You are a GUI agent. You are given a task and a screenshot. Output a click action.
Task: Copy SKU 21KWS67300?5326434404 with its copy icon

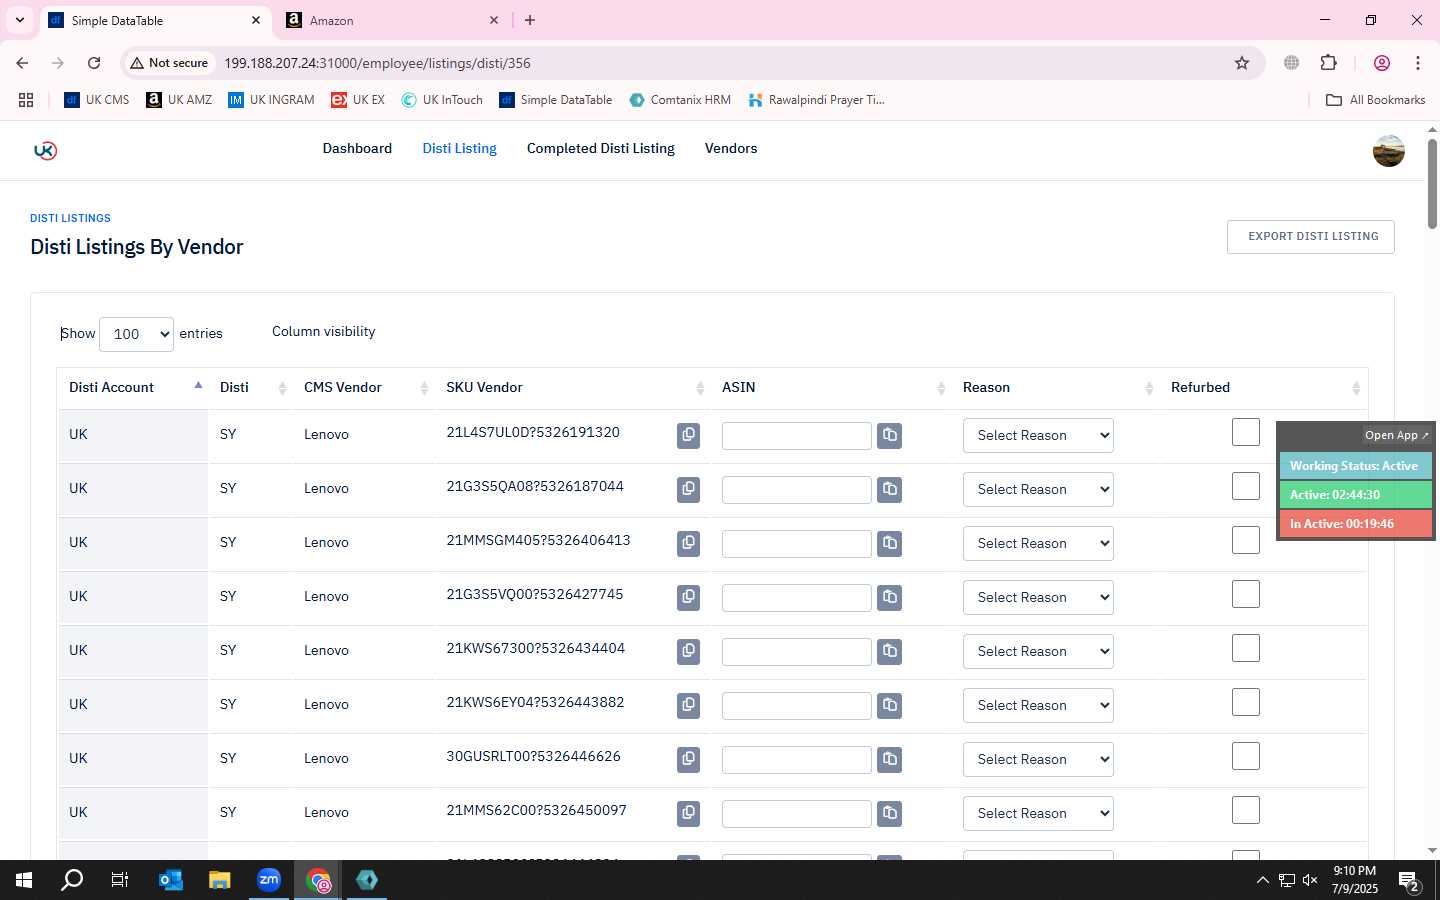pos(688,651)
